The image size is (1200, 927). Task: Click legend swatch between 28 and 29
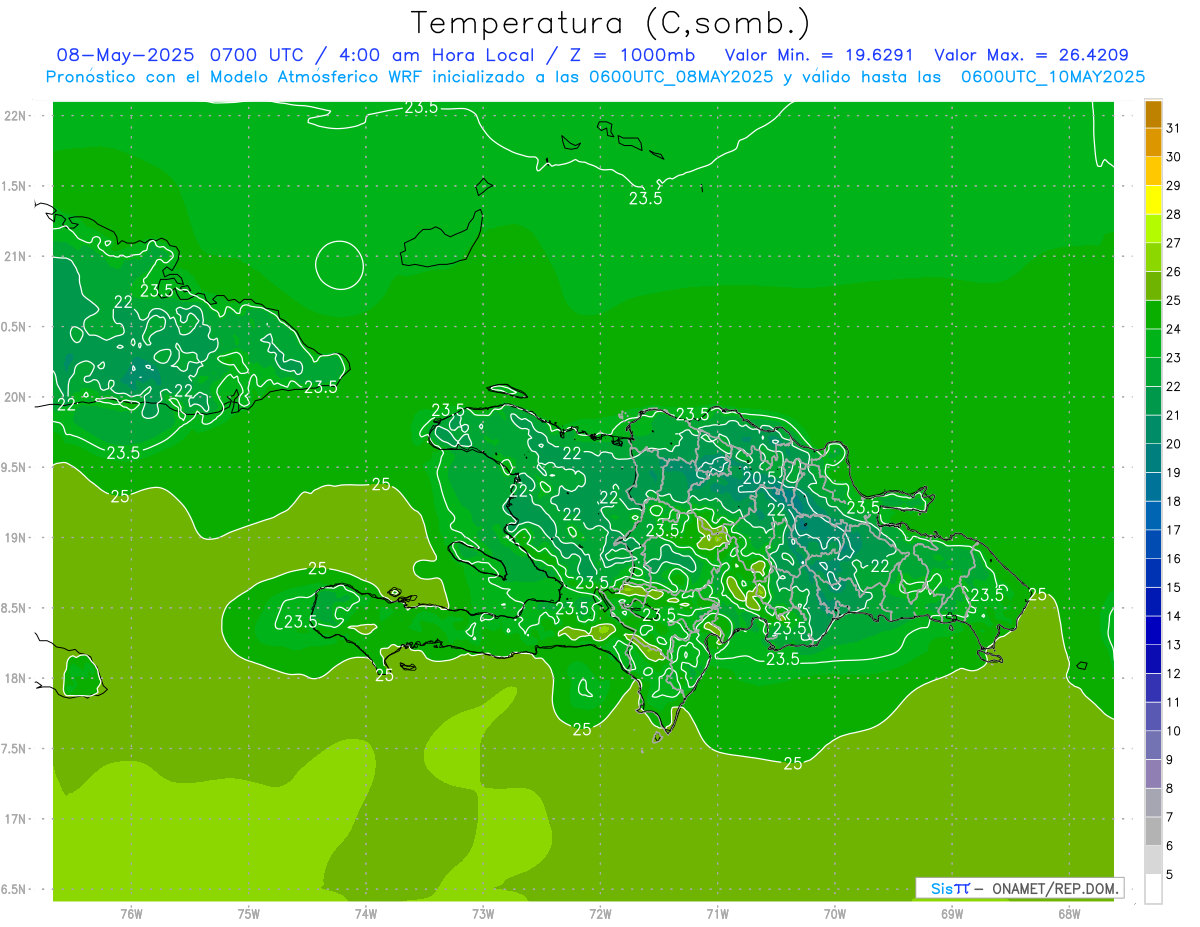point(1153,200)
